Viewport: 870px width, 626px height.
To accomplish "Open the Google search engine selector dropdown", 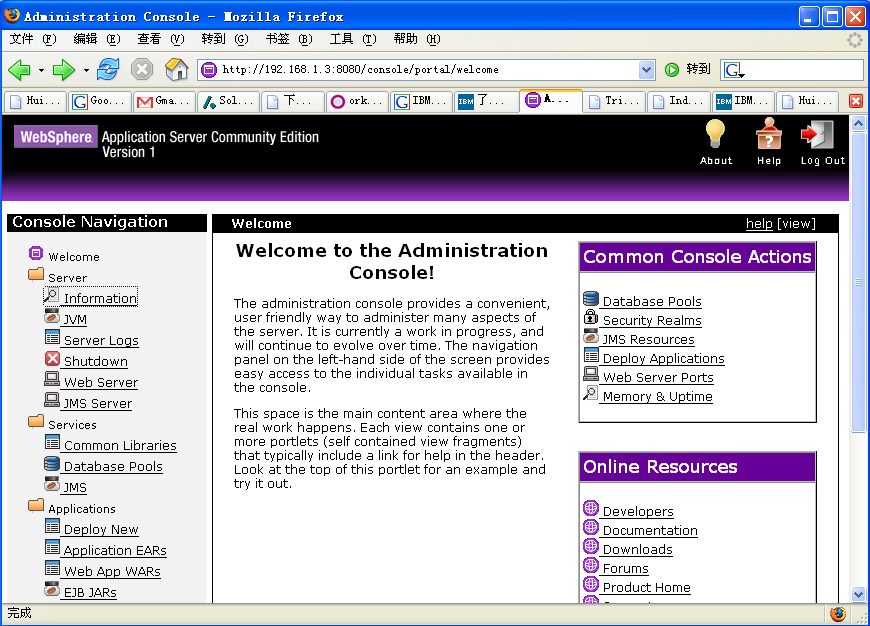I will pyautogui.click(x=734, y=70).
